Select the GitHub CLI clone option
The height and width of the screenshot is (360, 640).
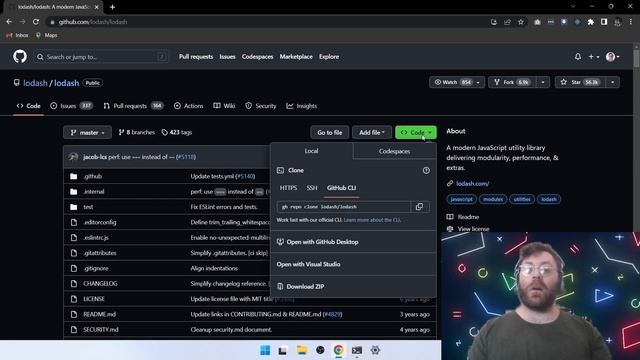tap(342, 188)
